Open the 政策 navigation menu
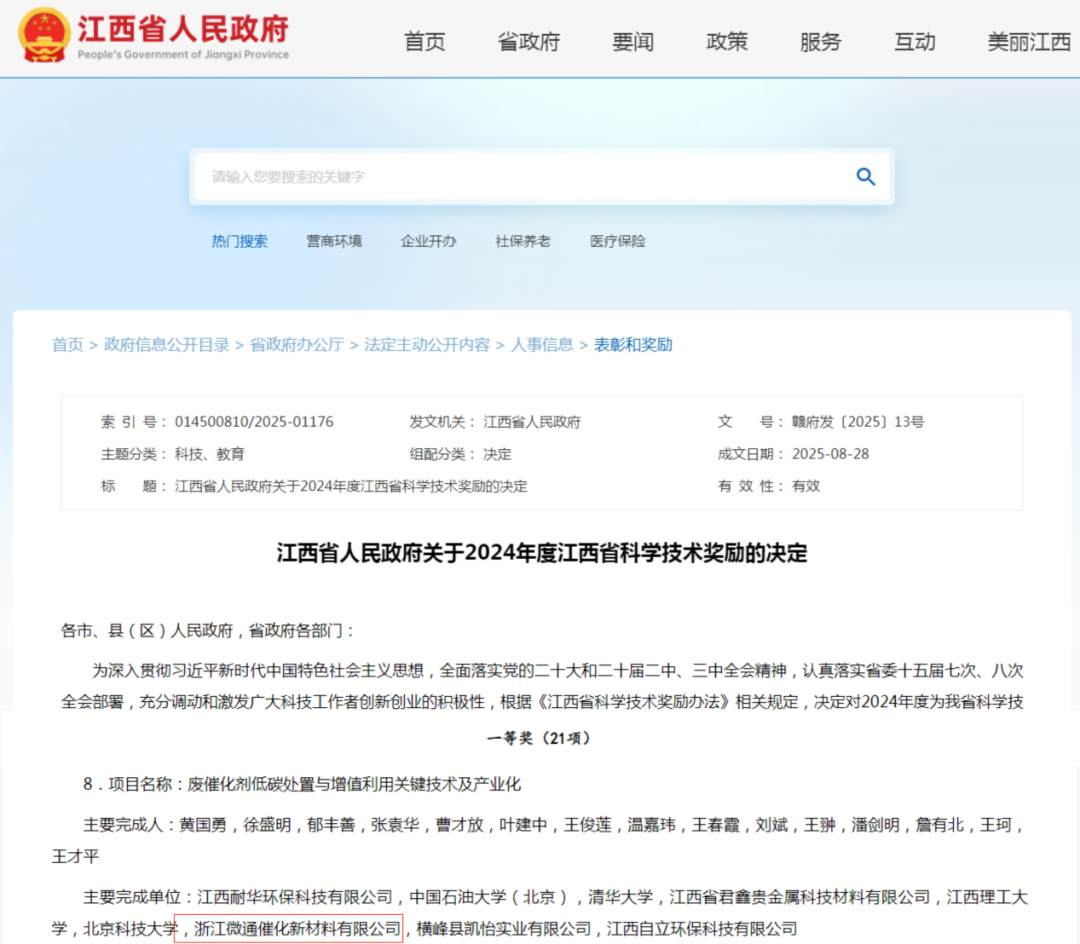 [727, 42]
